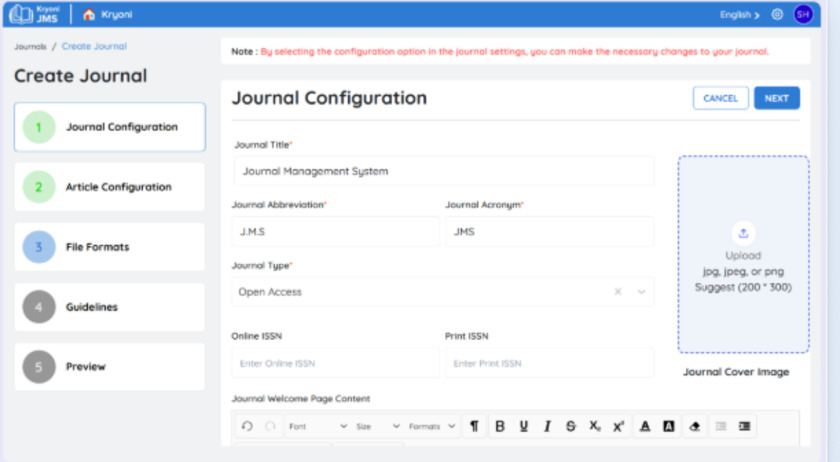This screenshot has width=840, height=462.
Task: Toggle paragraph format in the editor
Action: tap(474, 426)
